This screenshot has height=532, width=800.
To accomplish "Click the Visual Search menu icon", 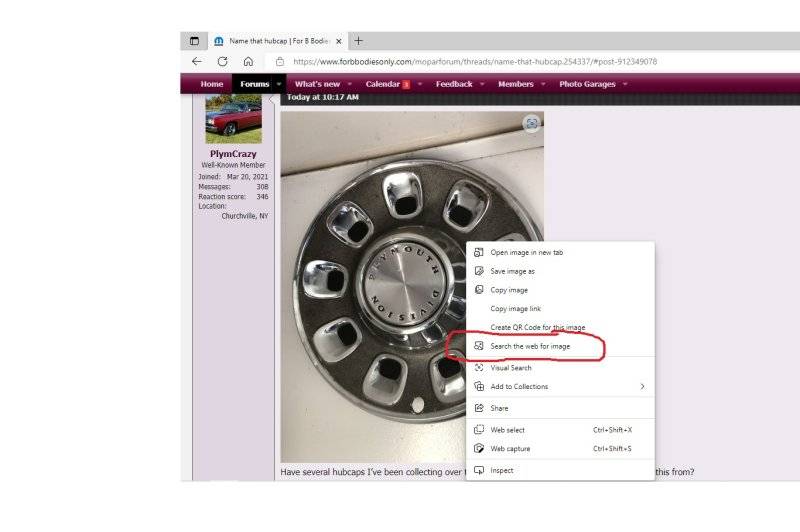I will [479, 368].
